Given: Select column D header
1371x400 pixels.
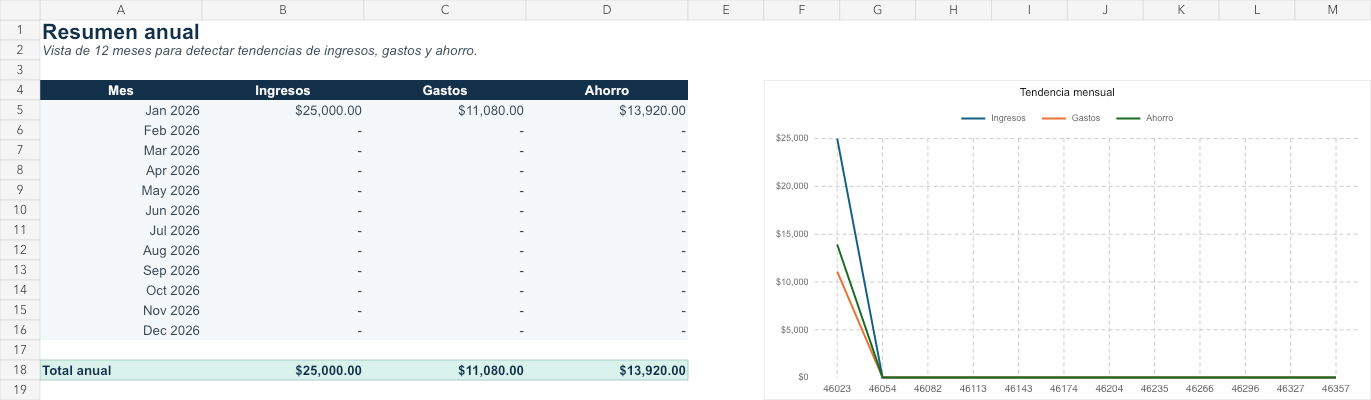Looking at the screenshot, I should coord(607,10).
